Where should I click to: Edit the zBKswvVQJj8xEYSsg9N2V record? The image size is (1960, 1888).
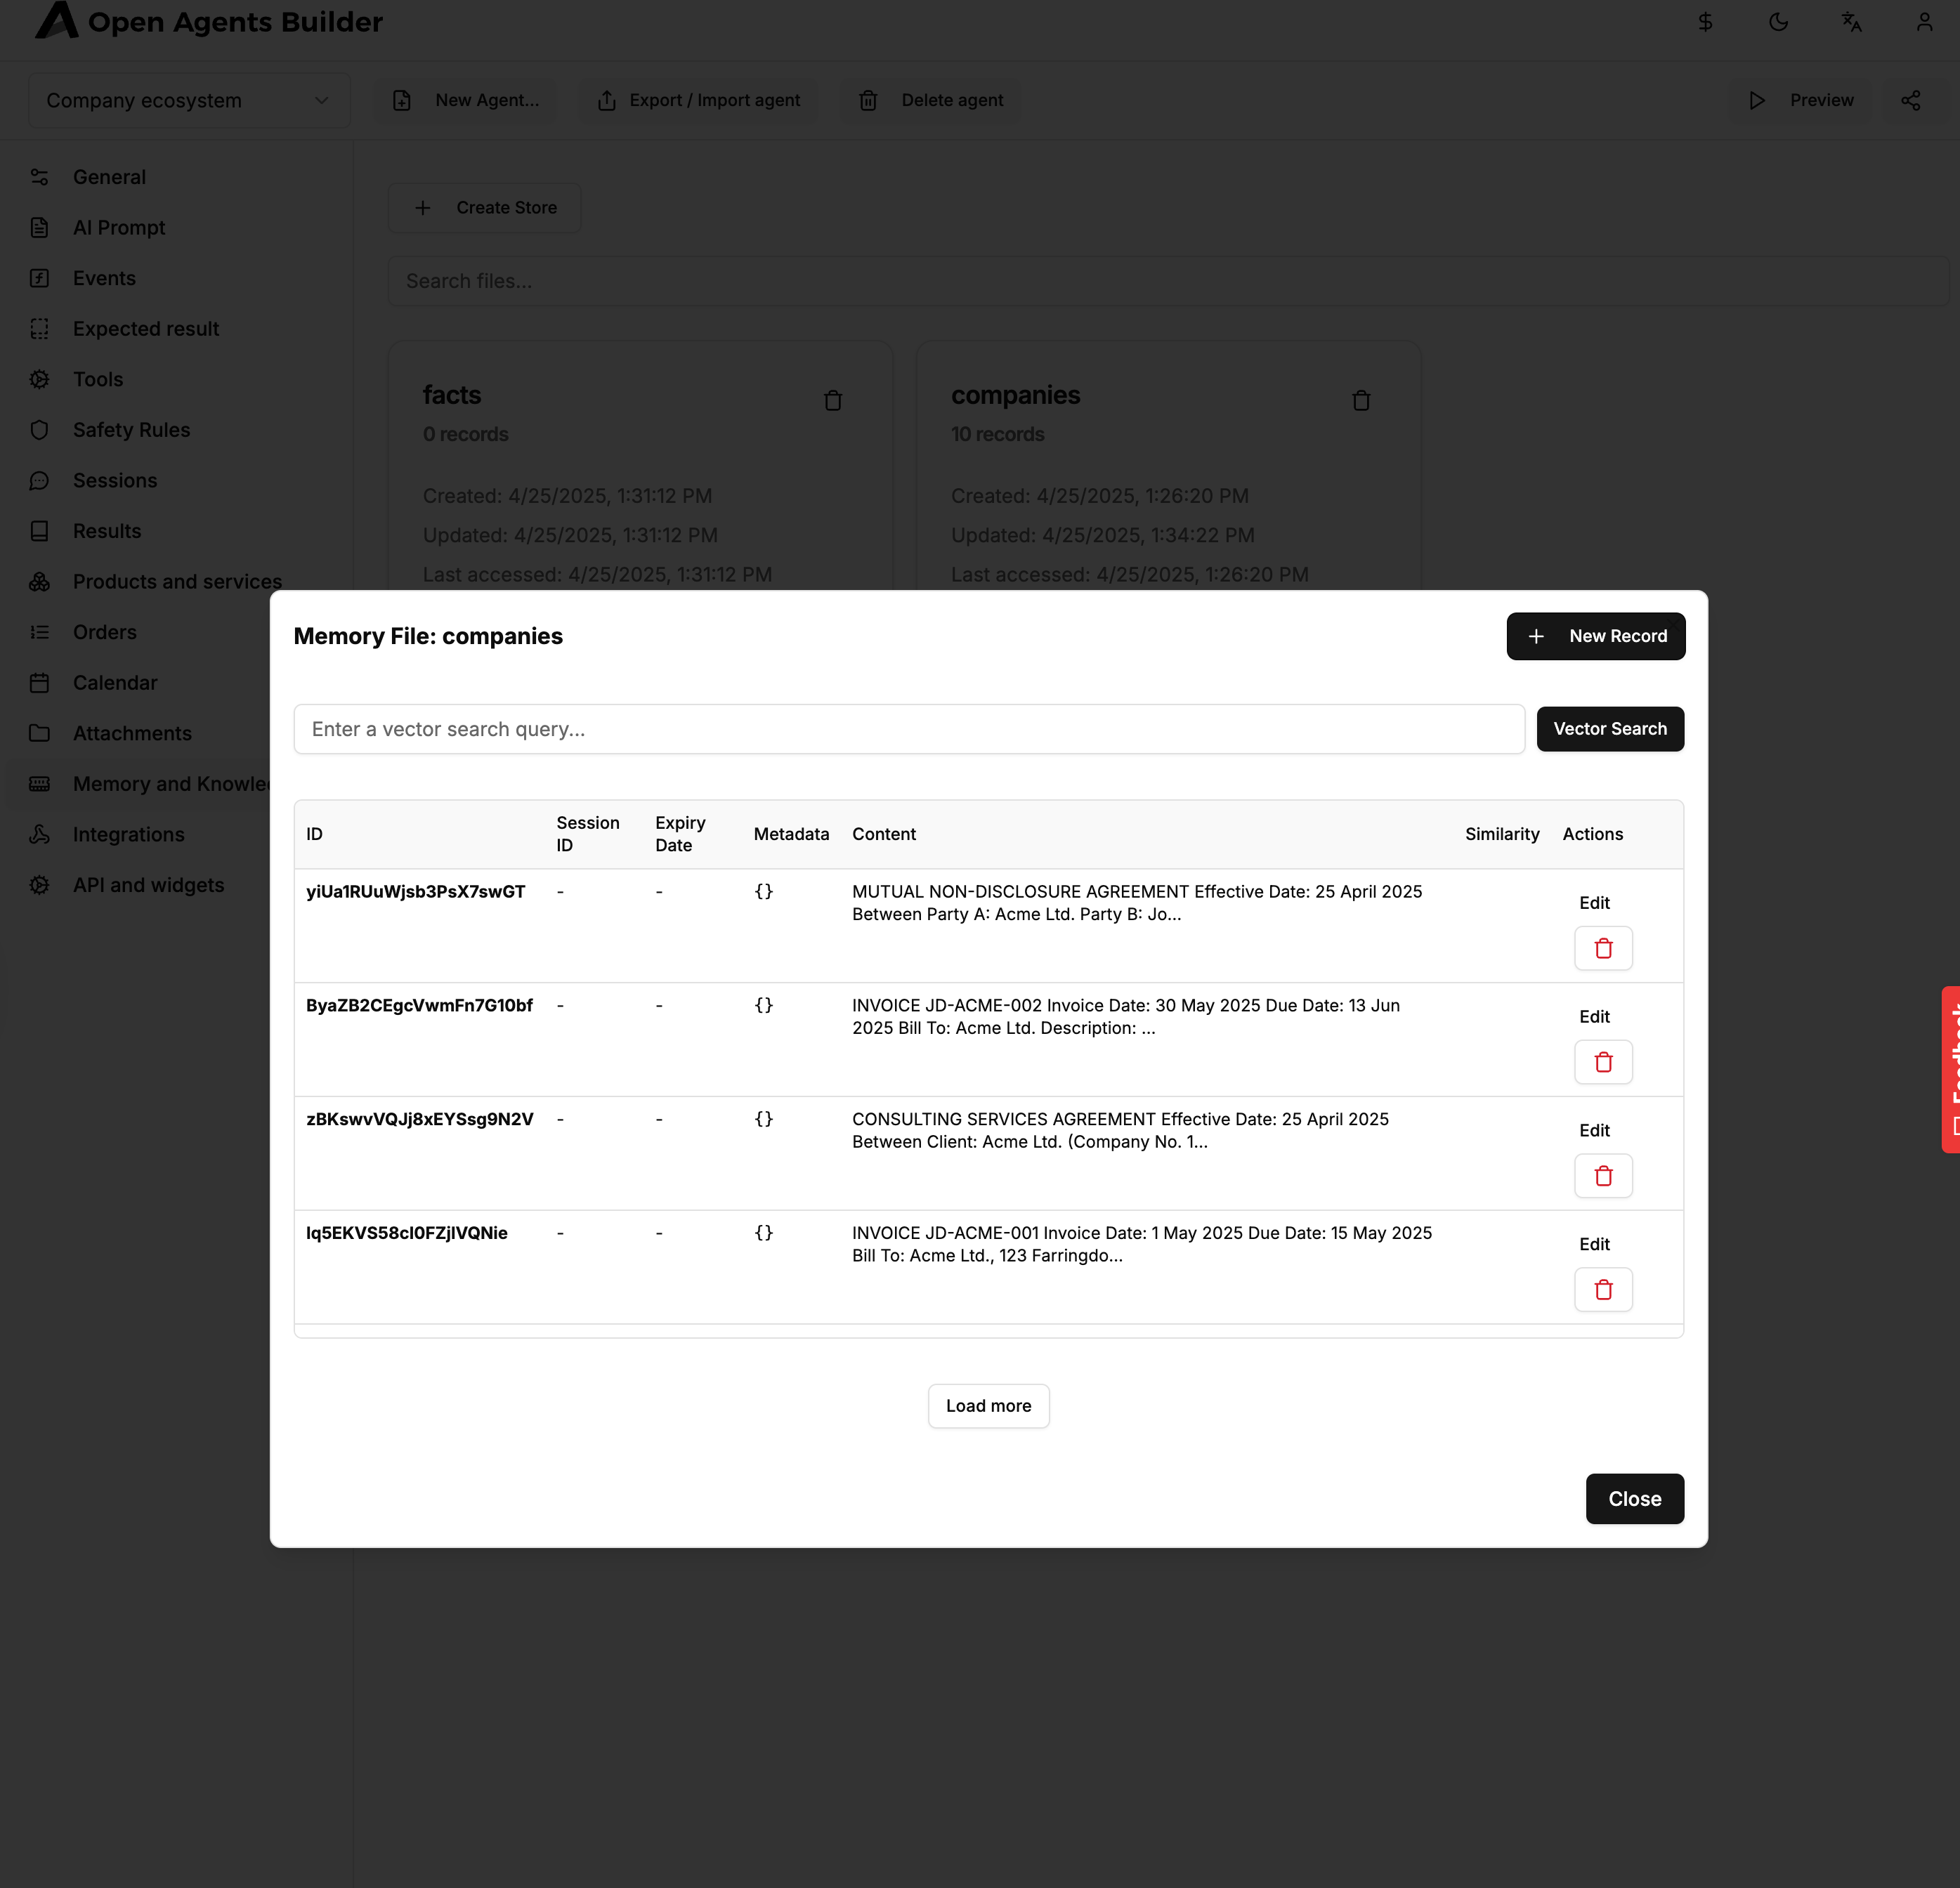[1594, 1131]
